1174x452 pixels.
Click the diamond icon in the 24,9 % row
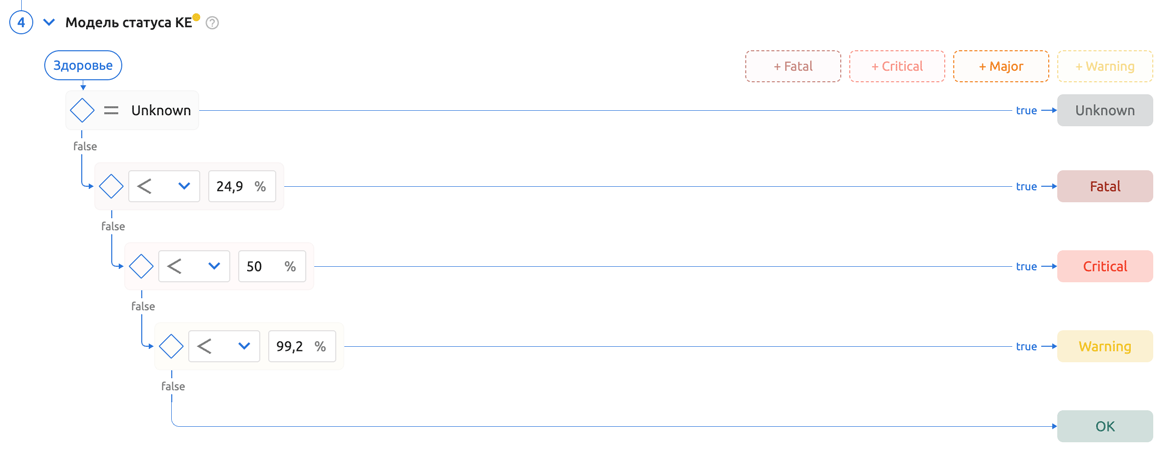click(x=111, y=187)
